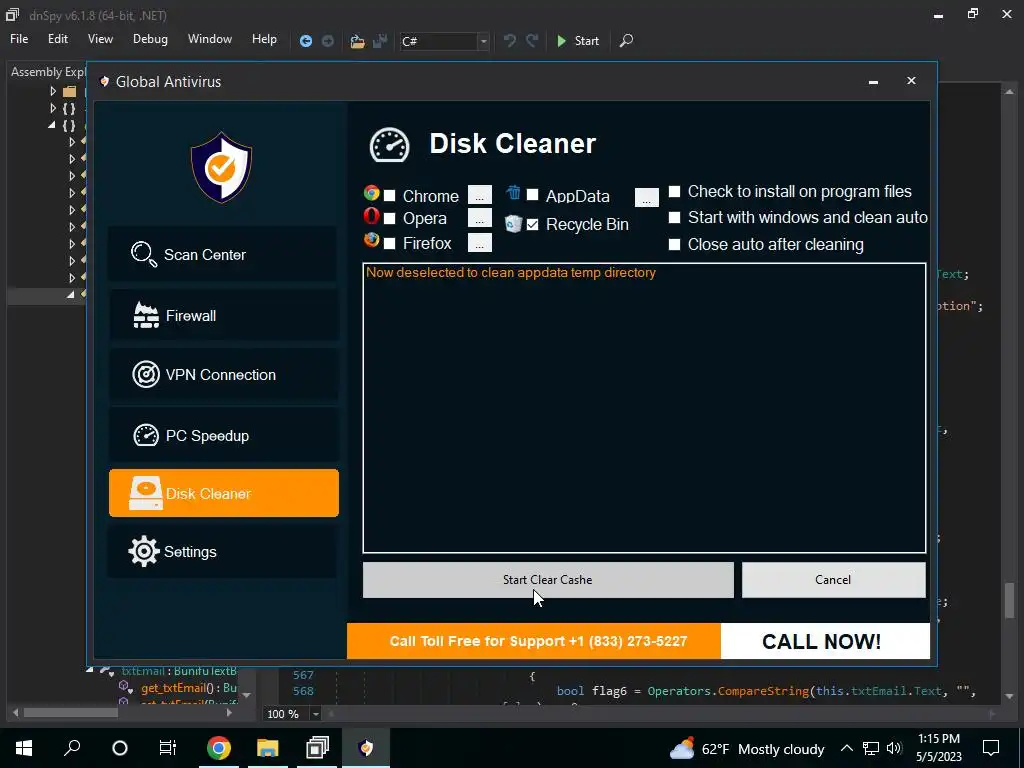1024x768 pixels.
Task: Open the VPN Connection section
Action: (x=223, y=375)
